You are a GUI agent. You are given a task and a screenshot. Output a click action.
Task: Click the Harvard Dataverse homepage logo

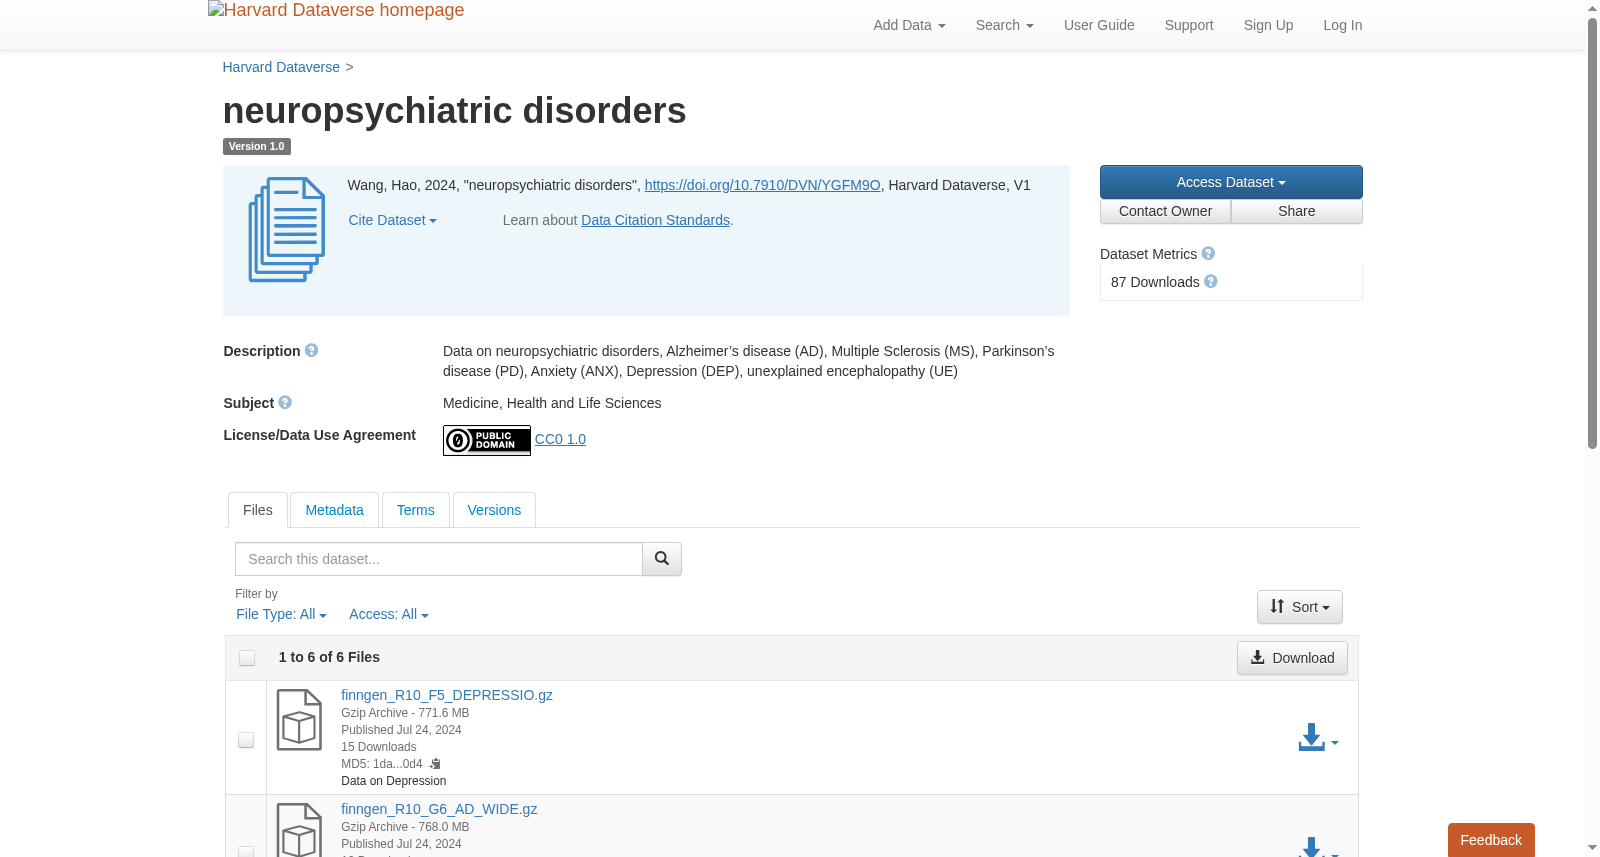tap(336, 11)
